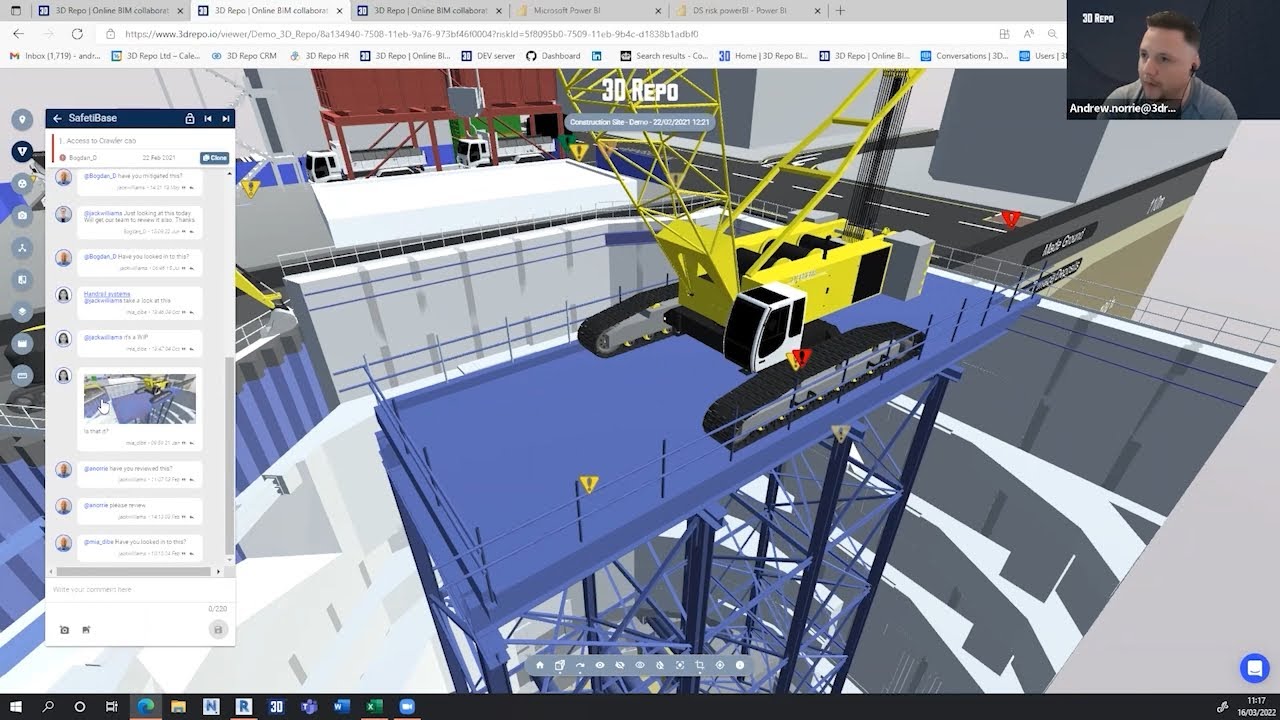
Task: Switch to first 3D Repo browser tab
Action: point(110,11)
